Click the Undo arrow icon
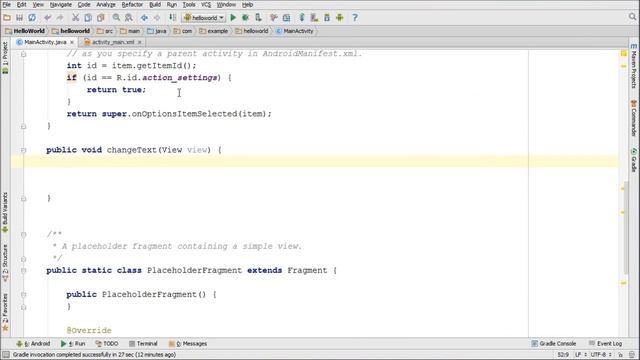Screen dimensions: 640x360 pyautogui.click(x=48, y=18)
